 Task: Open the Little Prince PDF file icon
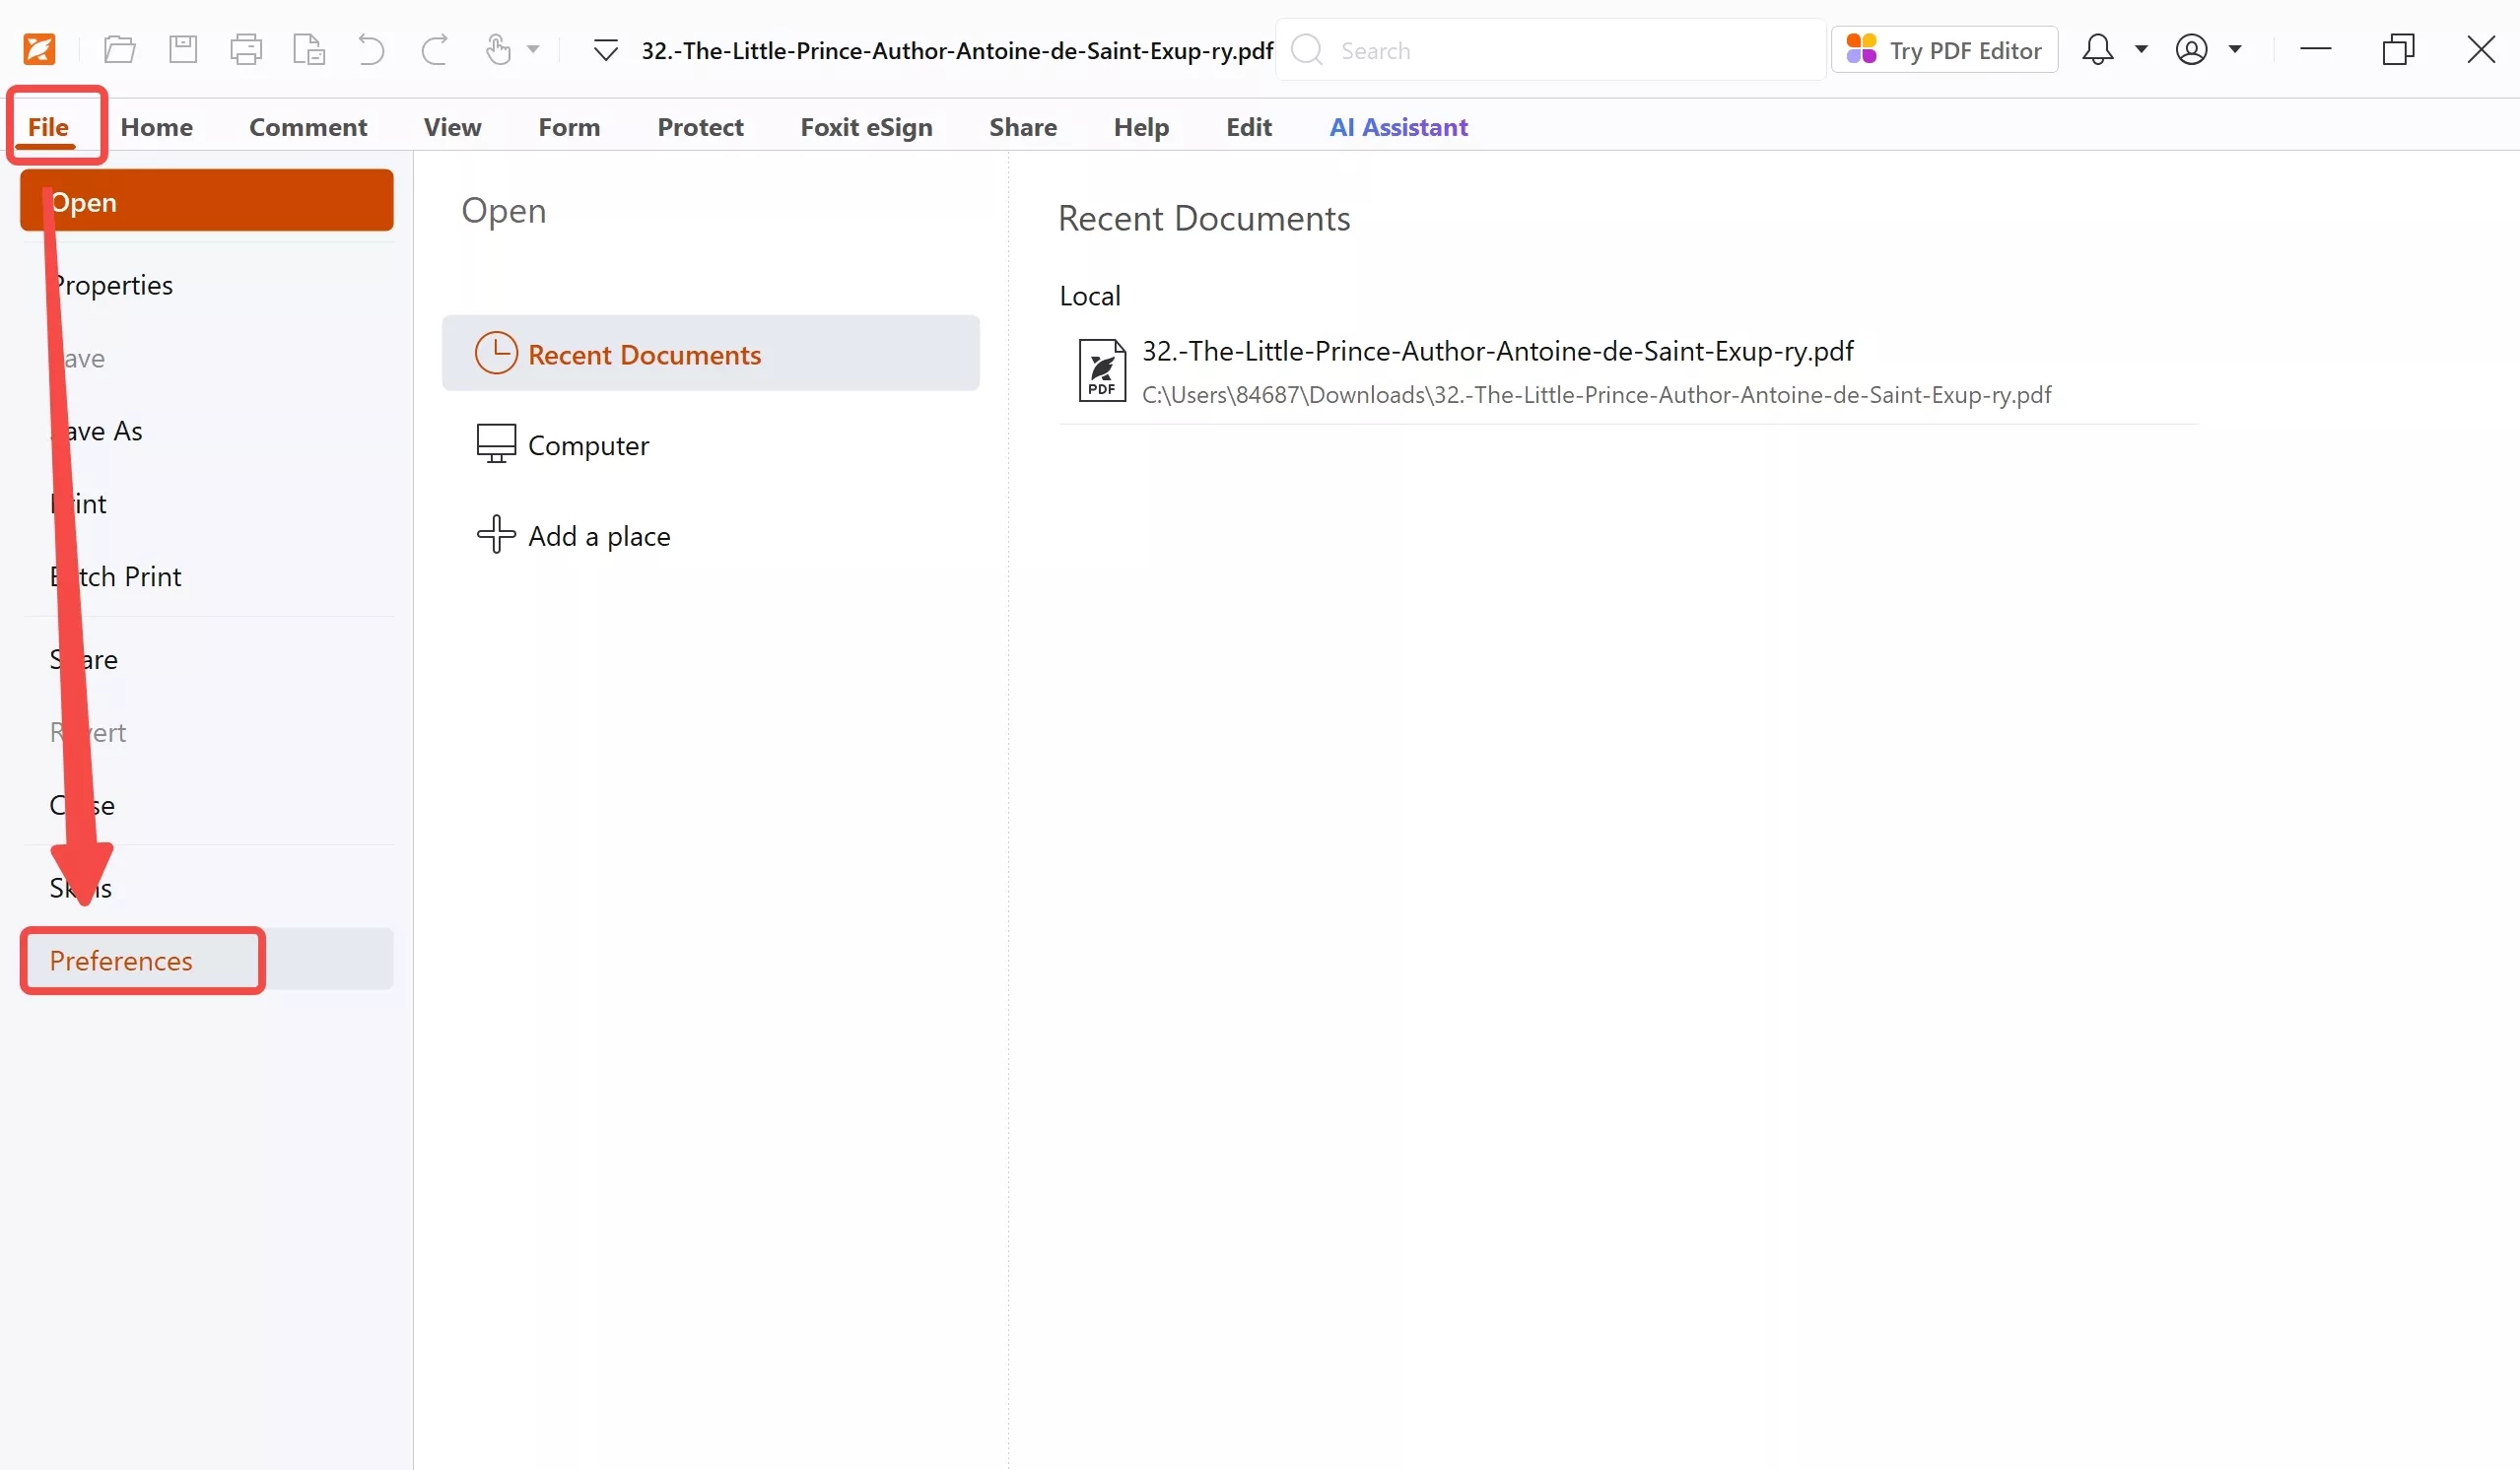[1102, 370]
